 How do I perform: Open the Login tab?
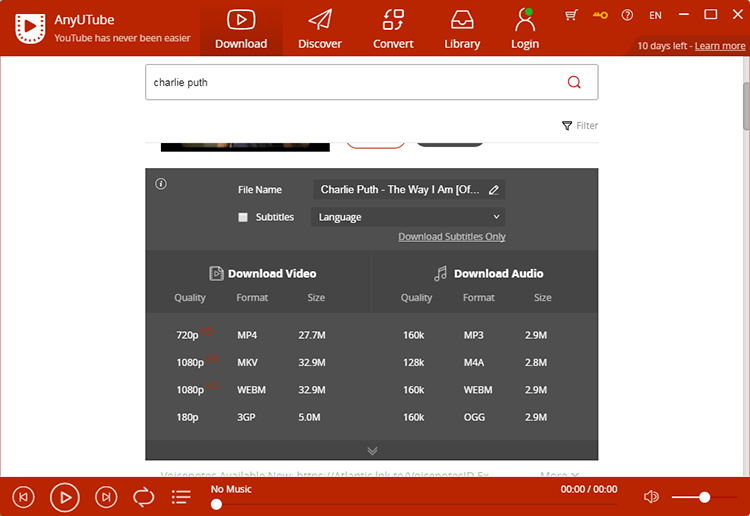525,29
